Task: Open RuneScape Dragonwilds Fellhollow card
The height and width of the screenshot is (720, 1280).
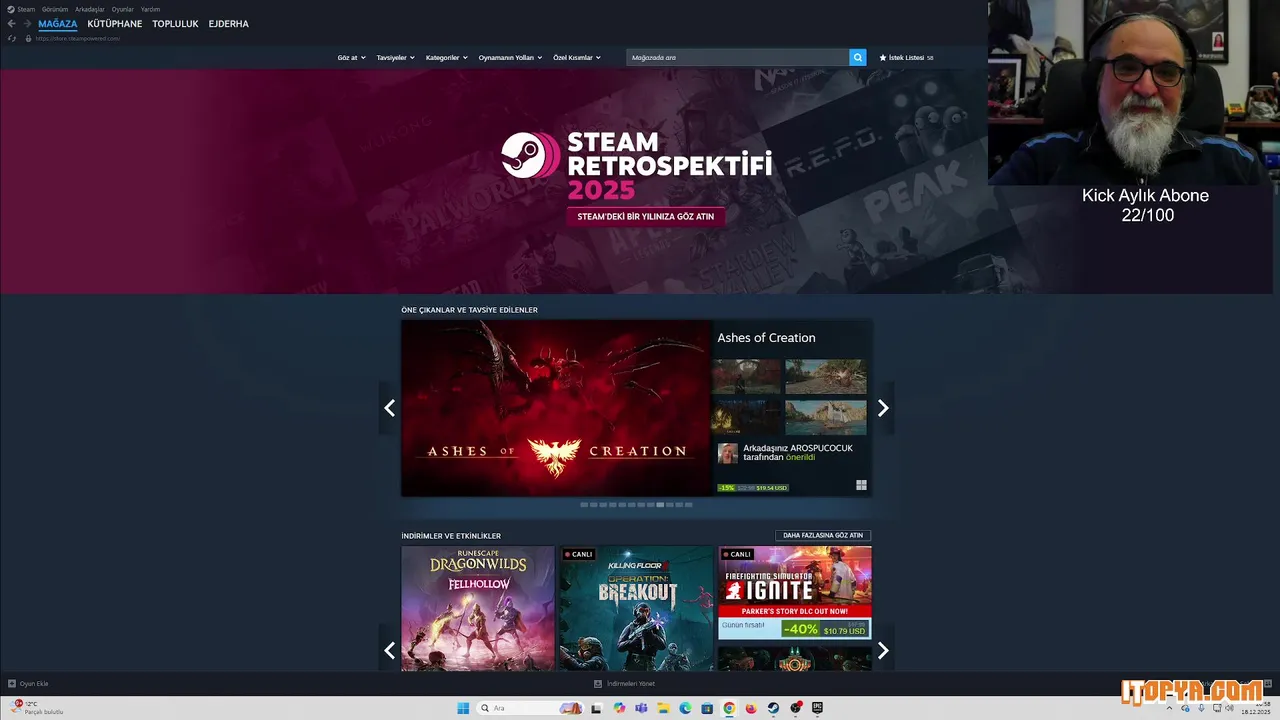Action: [x=478, y=608]
